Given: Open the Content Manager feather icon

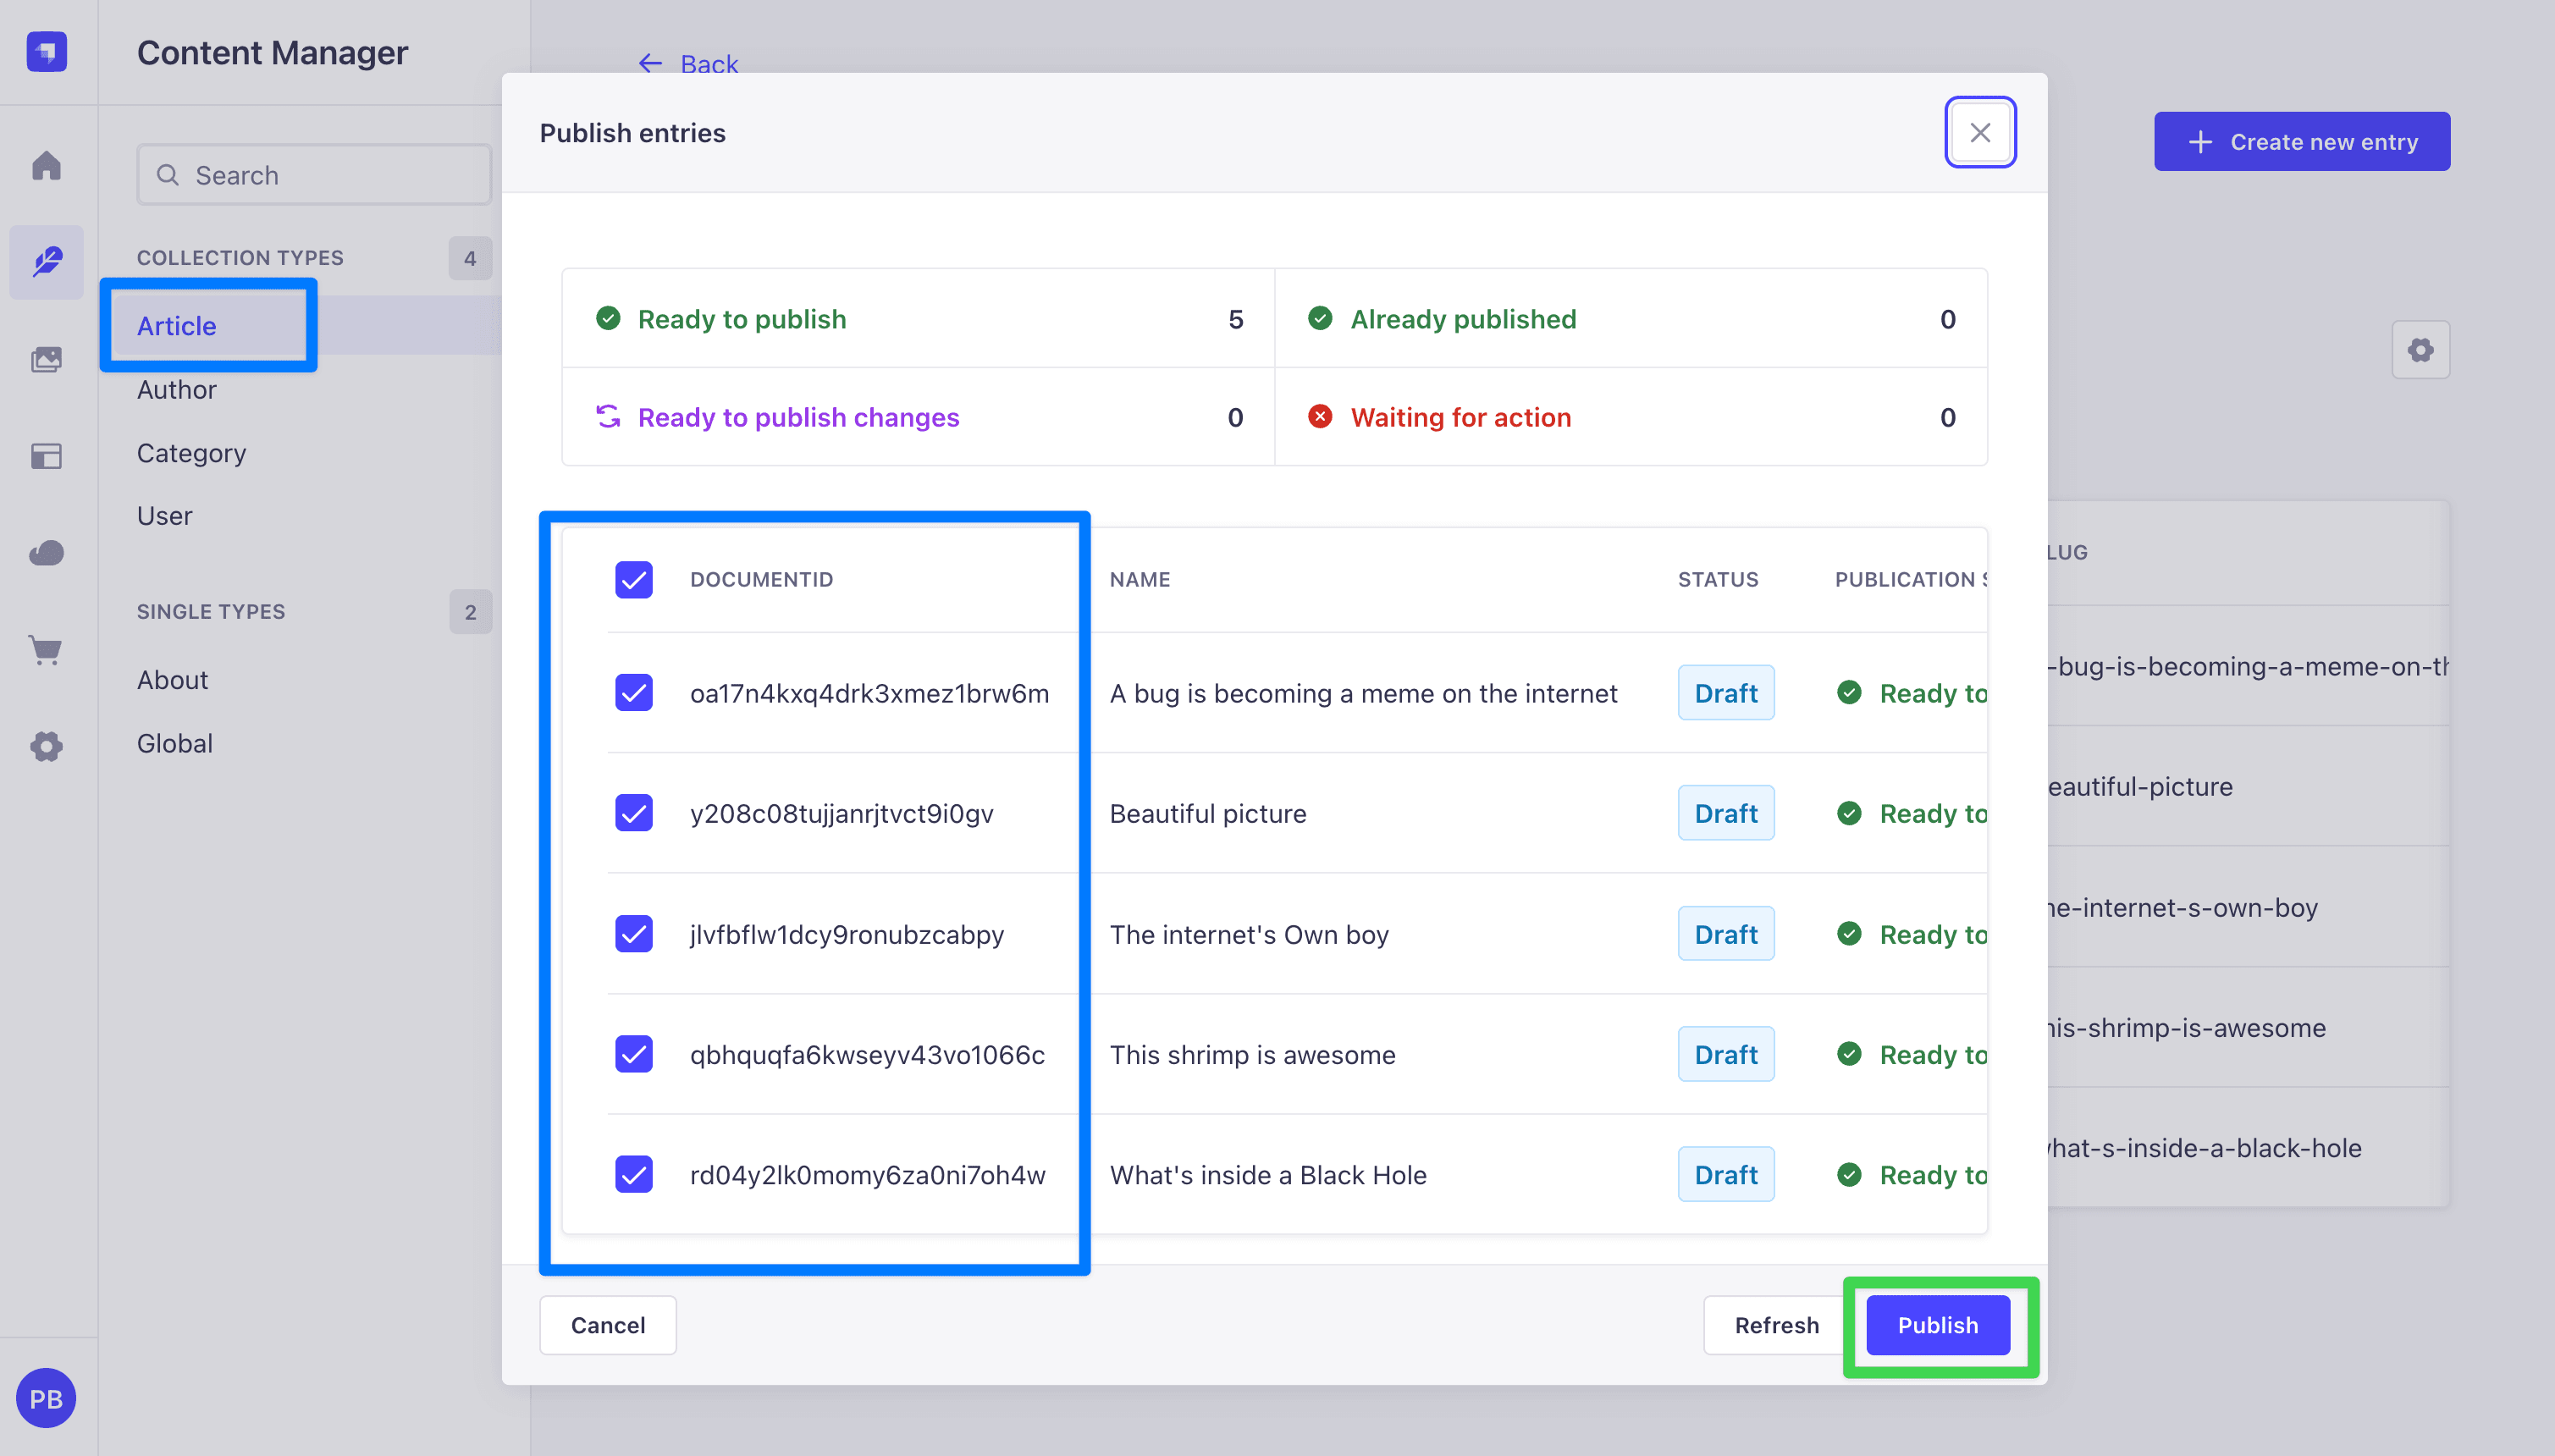Looking at the screenshot, I should coord(46,262).
